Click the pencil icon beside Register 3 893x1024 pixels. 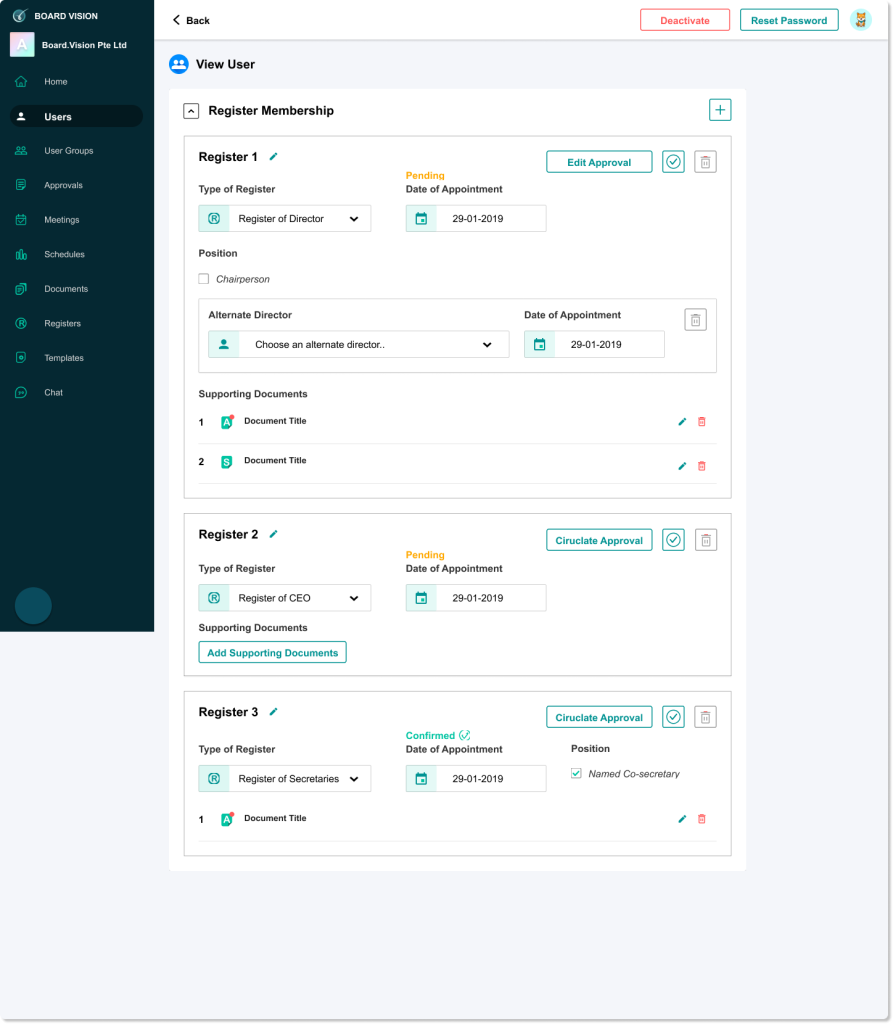274,712
